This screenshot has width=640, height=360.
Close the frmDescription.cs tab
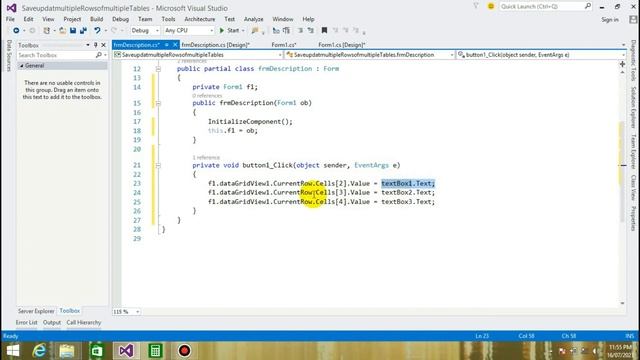coord(175,45)
